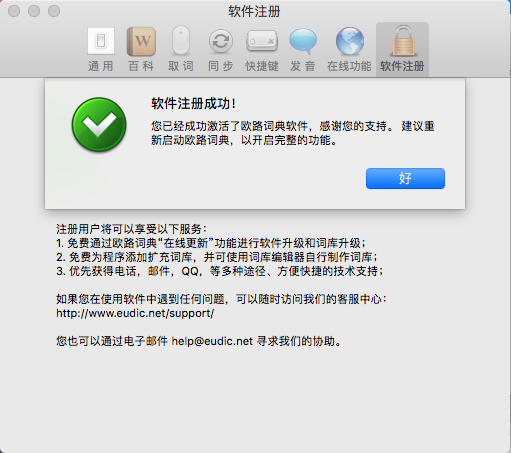Select the 发音 speech bubble icon
This screenshot has width=511, height=453.
303,41
